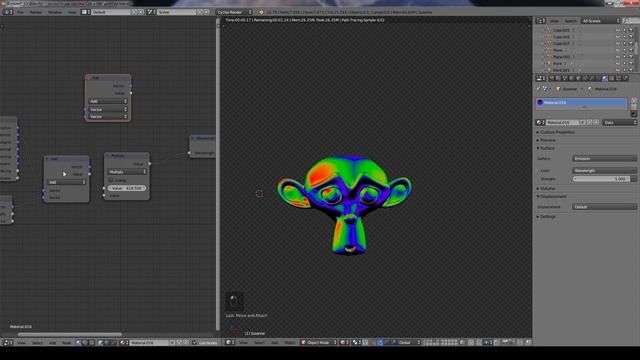Open the Cycles Render engine dropdown
Screen dimensions: 640x360
(x=234, y=12)
